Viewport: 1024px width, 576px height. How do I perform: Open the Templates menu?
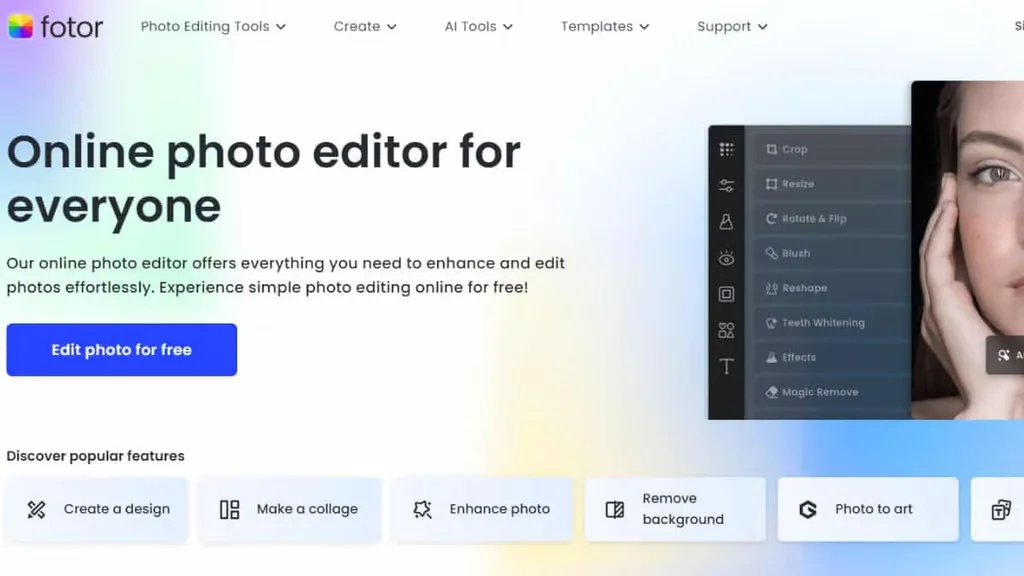pos(604,27)
